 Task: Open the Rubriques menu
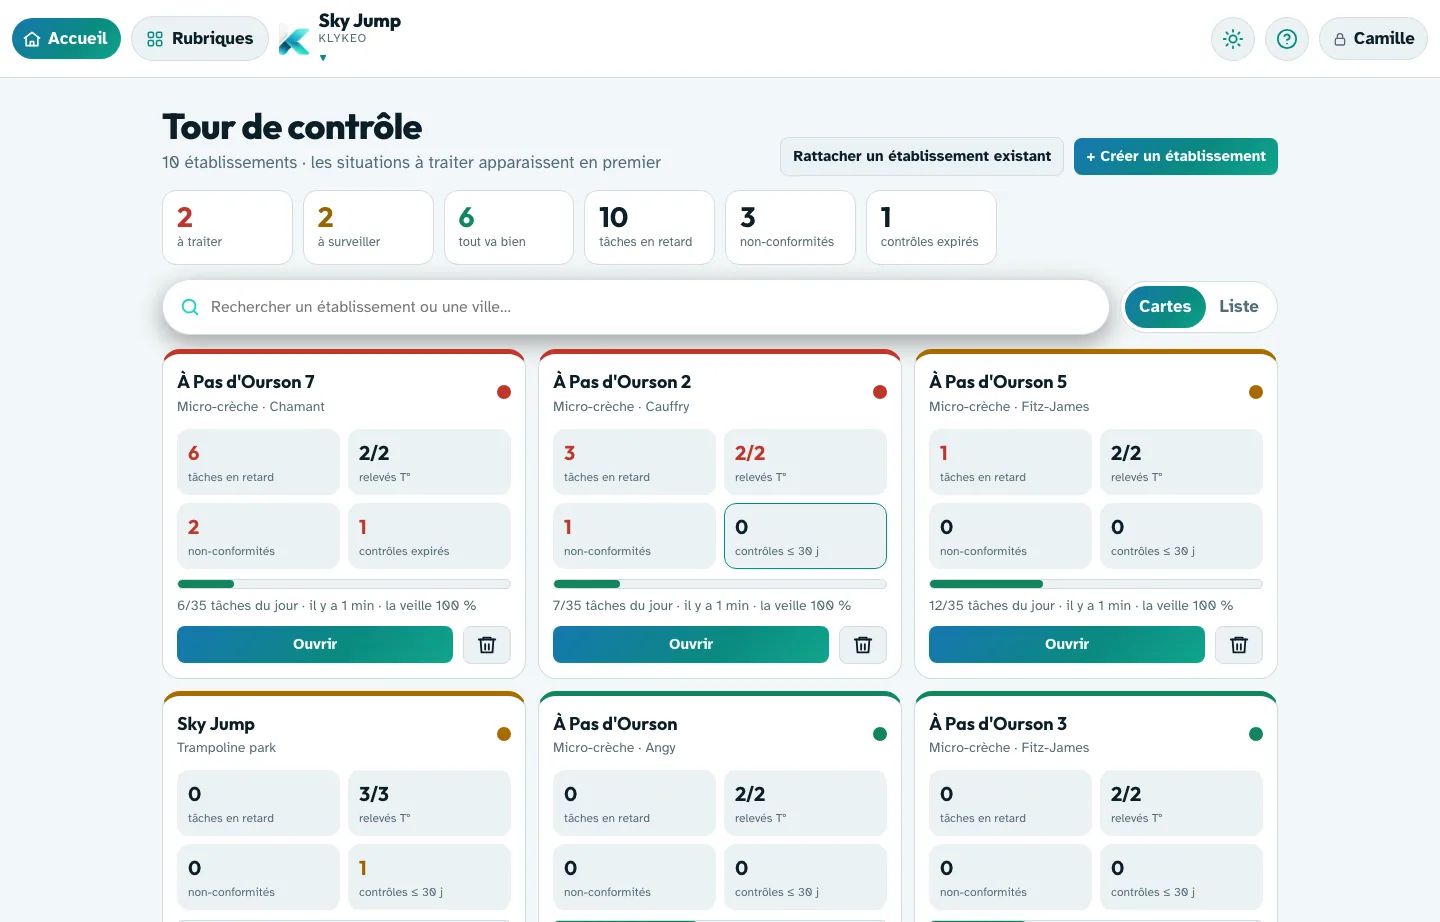click(200, 39)
